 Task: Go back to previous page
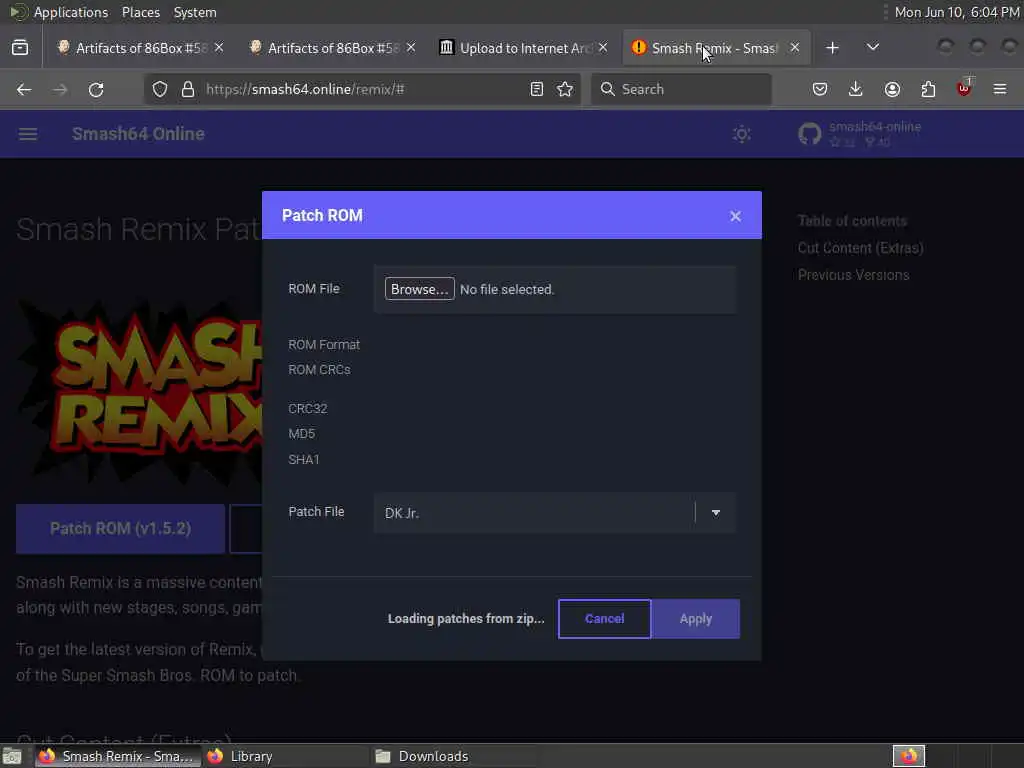24,89
